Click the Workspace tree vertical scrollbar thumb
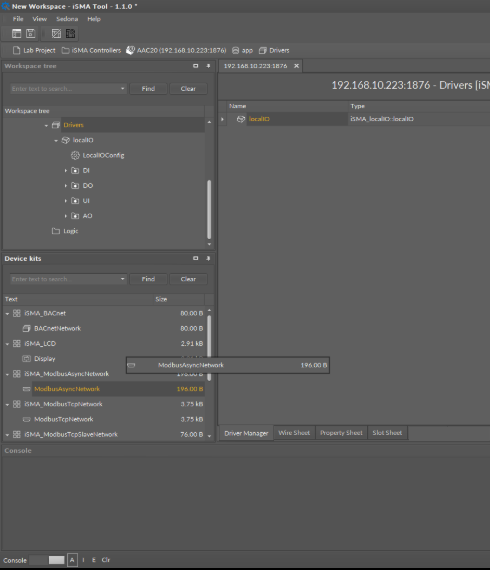Screen dimensions: 490x570 coord(209,209)
